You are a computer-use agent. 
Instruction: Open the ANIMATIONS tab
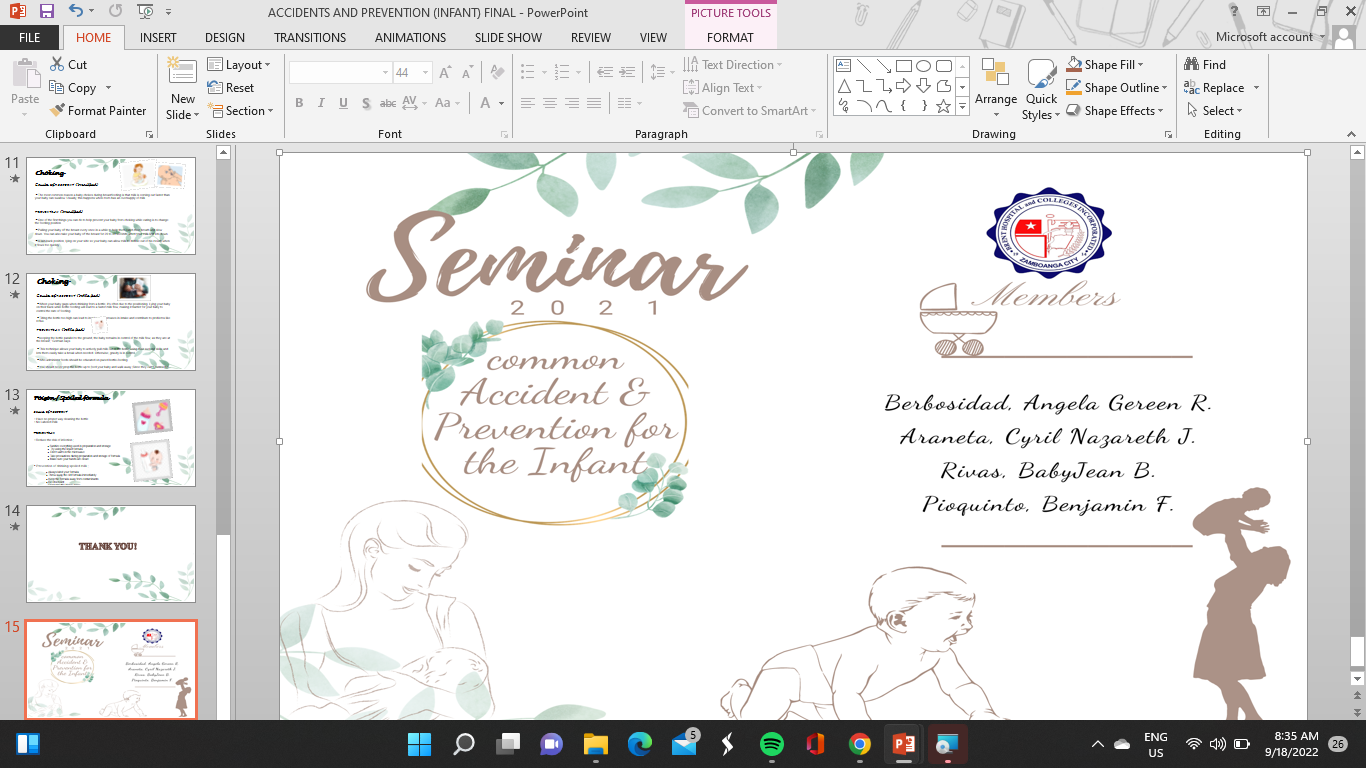coord(410,38)
